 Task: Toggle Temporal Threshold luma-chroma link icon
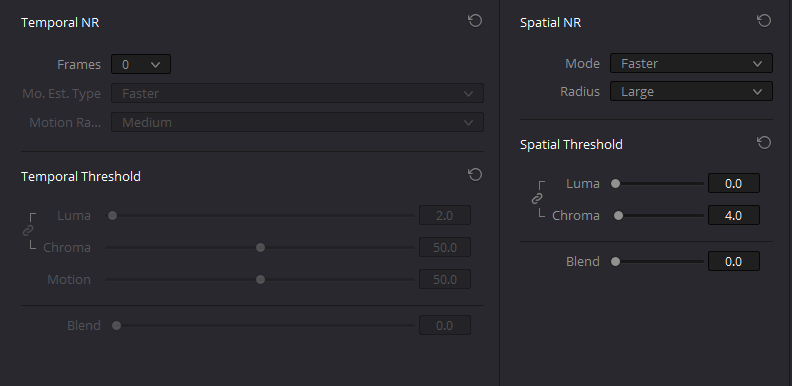28,230
